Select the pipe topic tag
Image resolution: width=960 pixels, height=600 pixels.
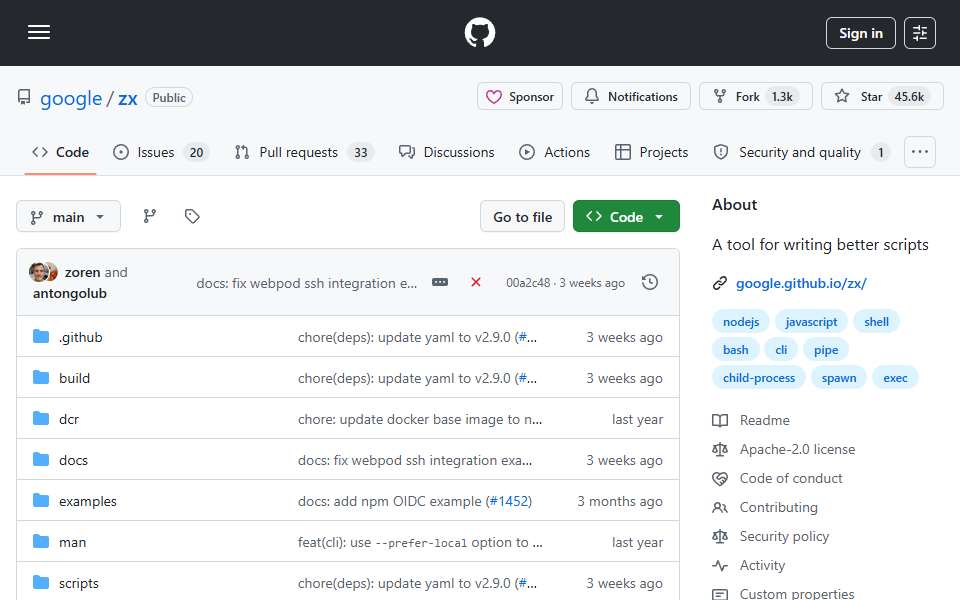826,350
